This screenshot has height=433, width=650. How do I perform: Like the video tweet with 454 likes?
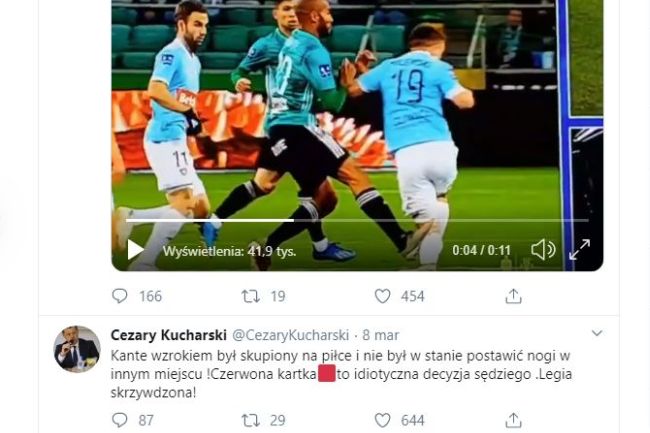(x=382, y=296)
